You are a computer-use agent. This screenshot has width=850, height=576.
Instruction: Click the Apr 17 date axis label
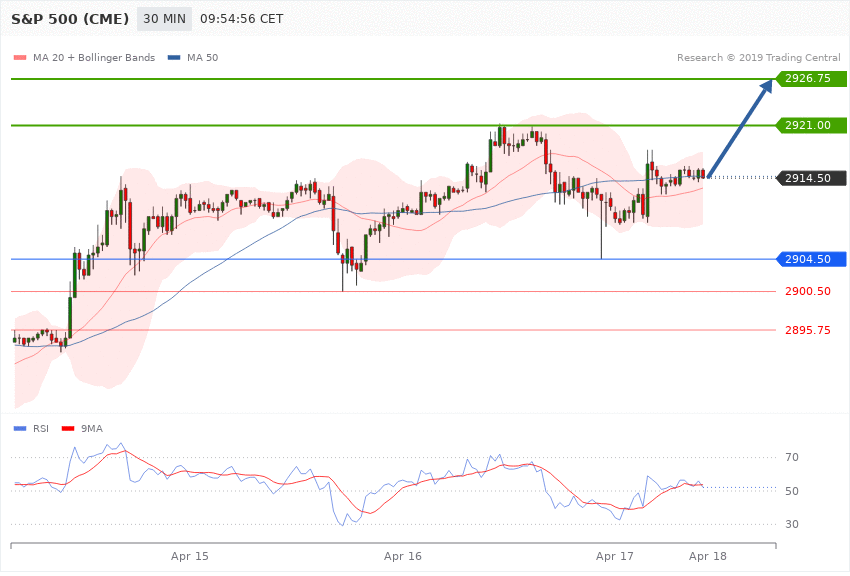(615, 556)
